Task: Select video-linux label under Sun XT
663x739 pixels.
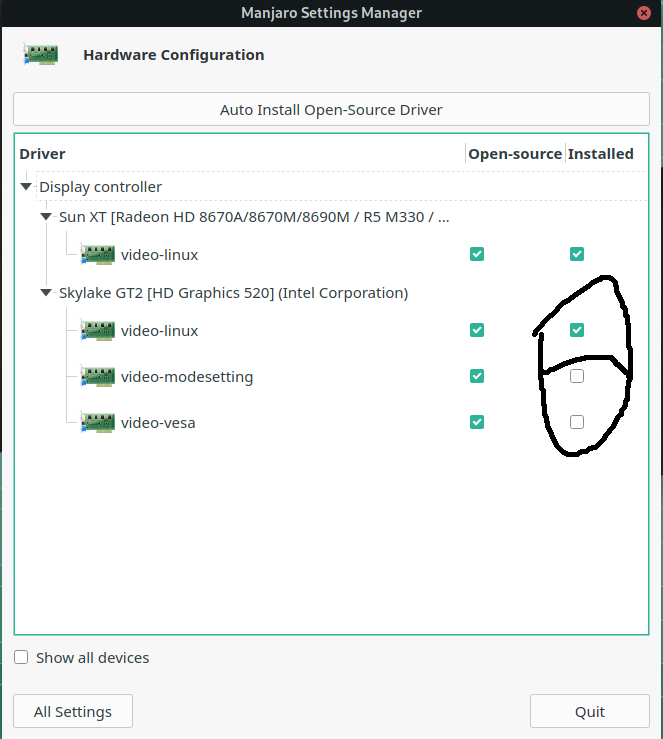Action: [x=159, y=255]
